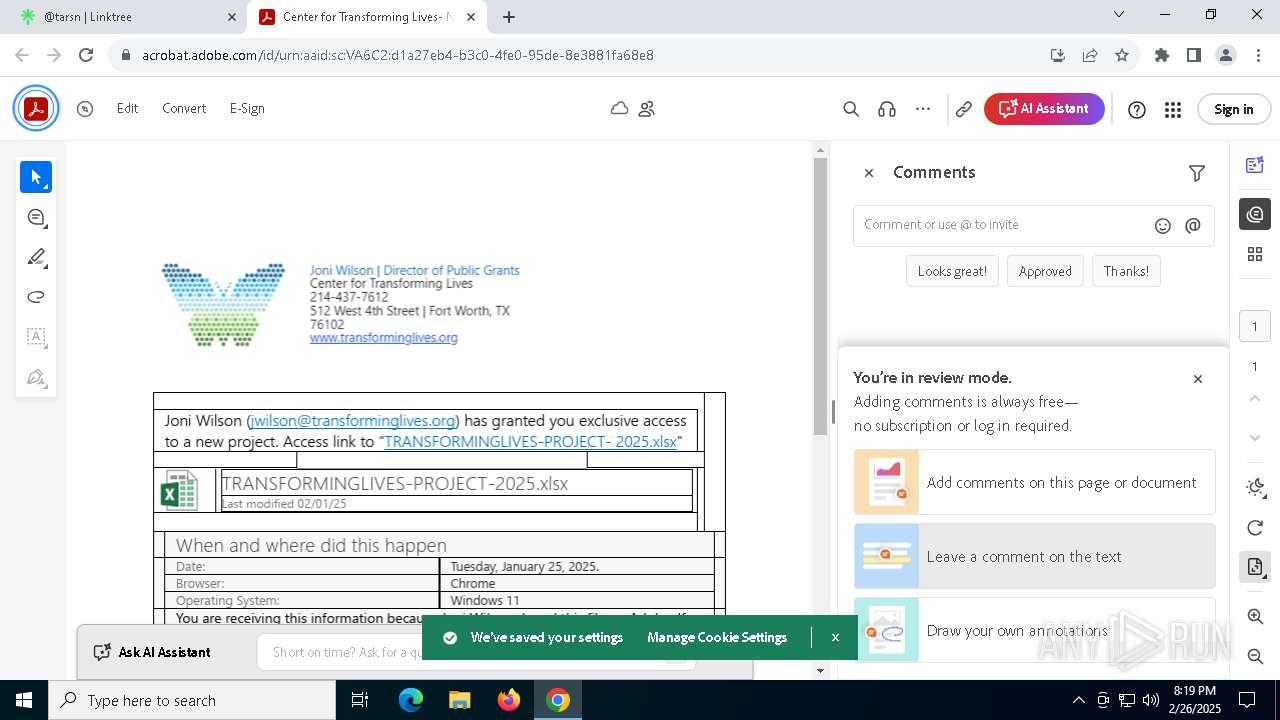This screenshot has width=1280, height=720.
Task: Dismiss the review mode notice
Action: coord(1198,379)
